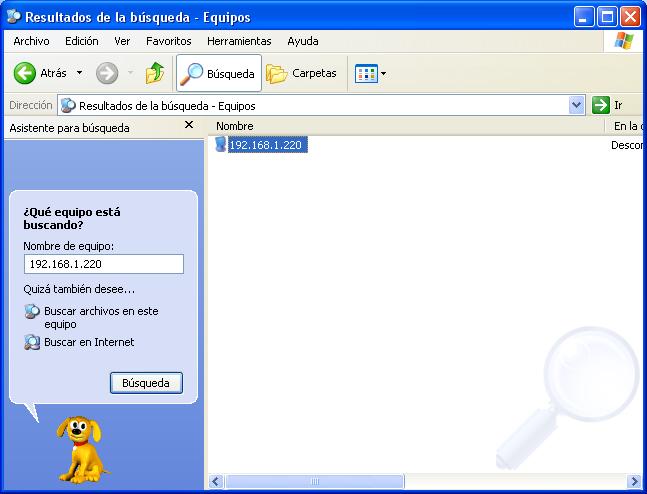Click the forward navigation arrow icon
This screenshot has height=494, width=647.
pyautogui.click(x=107, y=73)
